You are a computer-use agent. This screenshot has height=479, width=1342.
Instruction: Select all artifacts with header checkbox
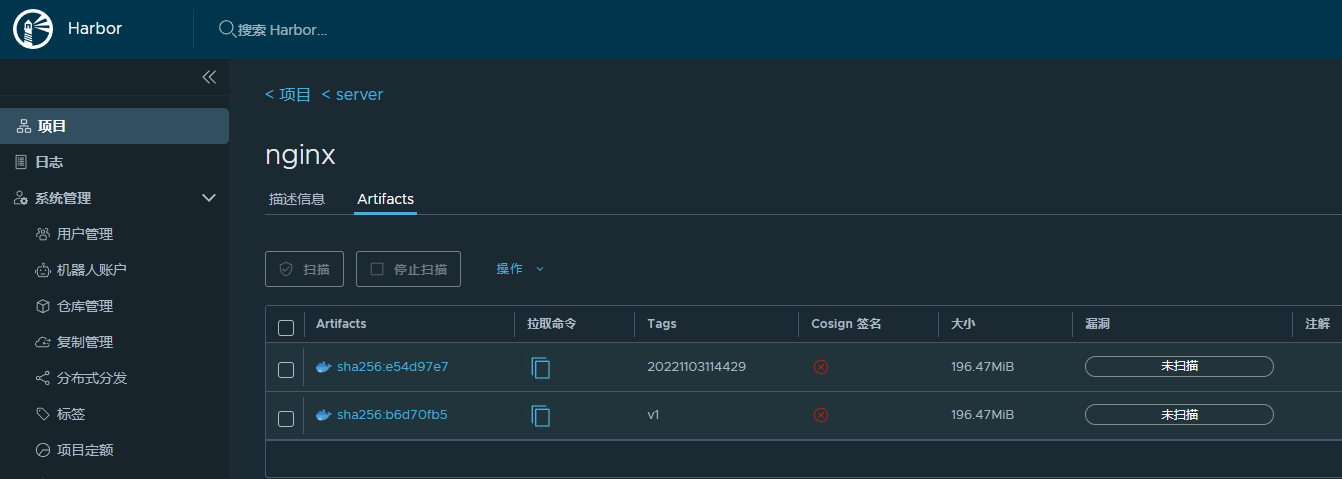click(x=286, y=327)
